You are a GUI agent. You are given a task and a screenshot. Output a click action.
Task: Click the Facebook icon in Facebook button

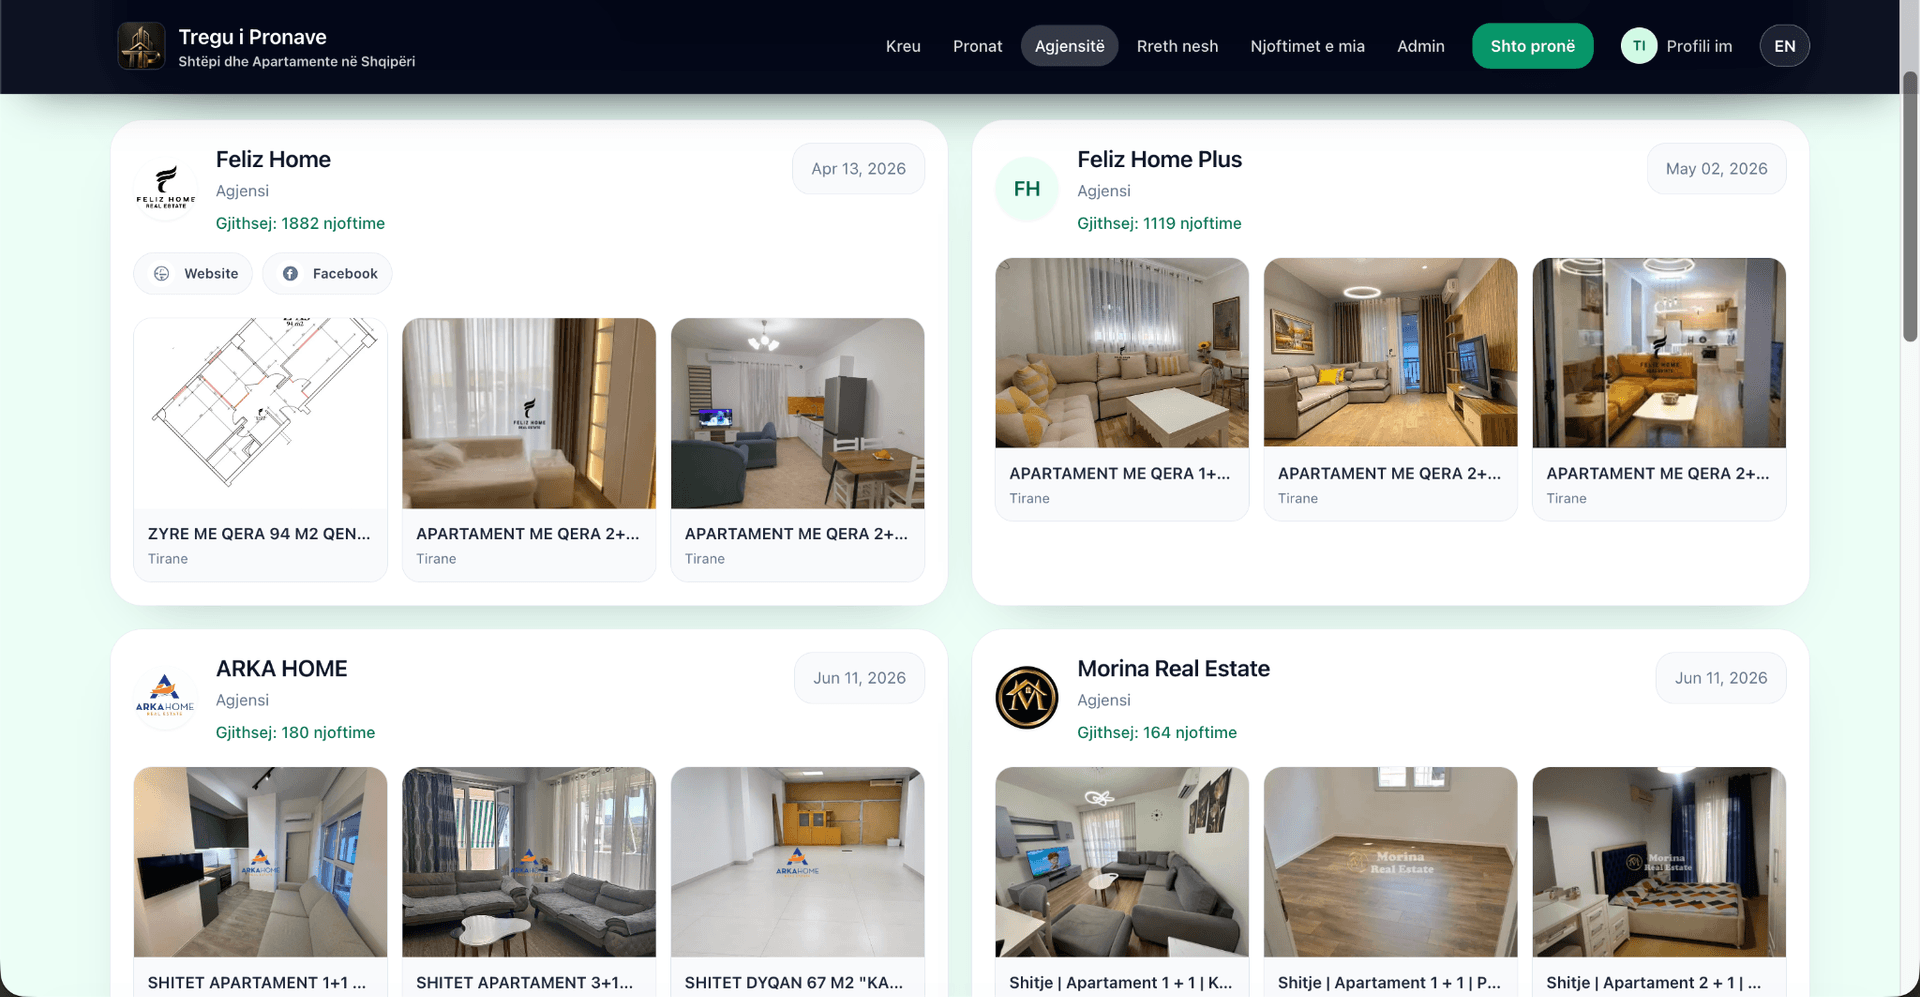pyautogui.click(x=290, y=274)
